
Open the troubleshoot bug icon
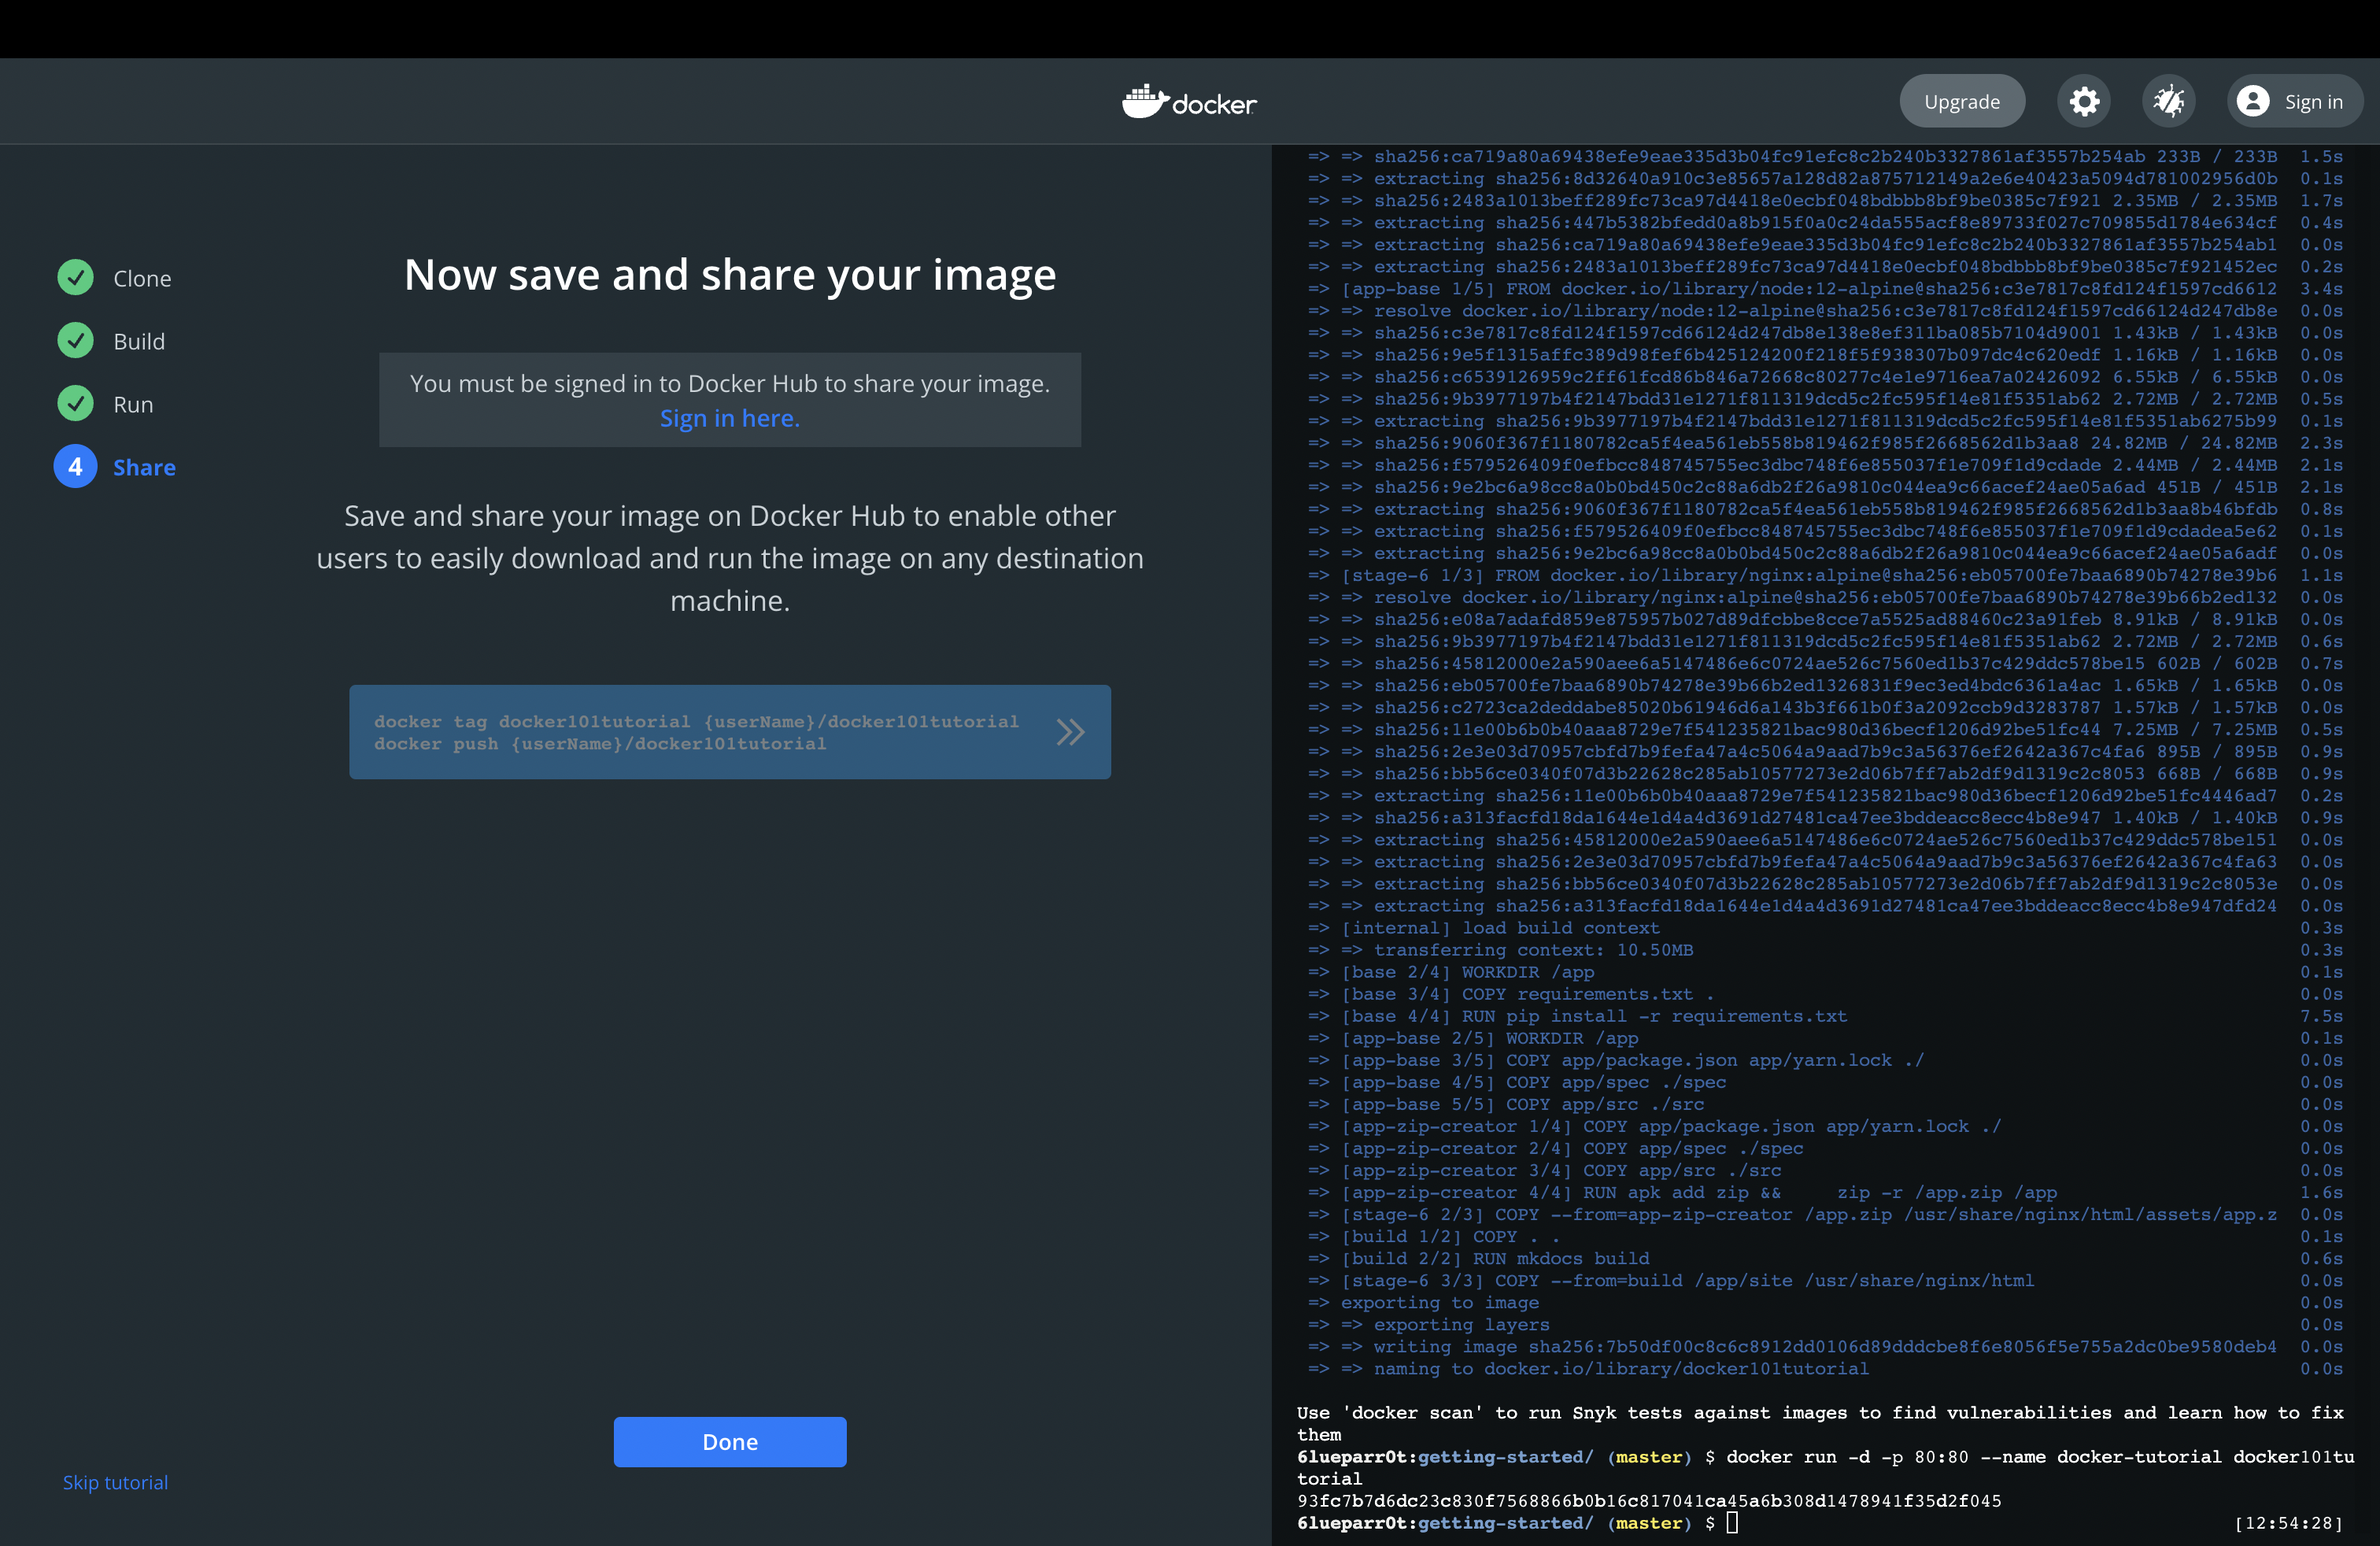coord(2168,101)
